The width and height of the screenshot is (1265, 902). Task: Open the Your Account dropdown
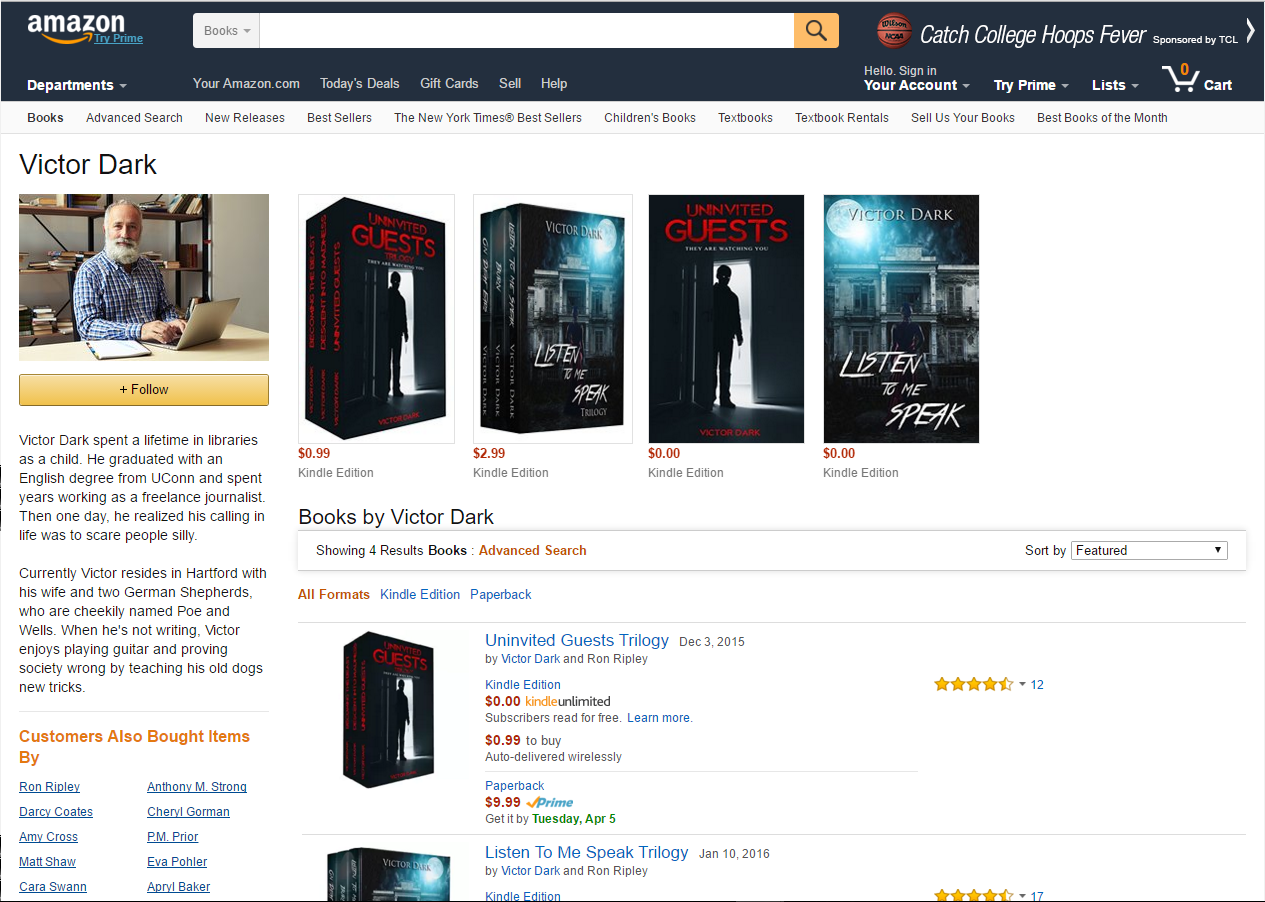coord(917,85)
